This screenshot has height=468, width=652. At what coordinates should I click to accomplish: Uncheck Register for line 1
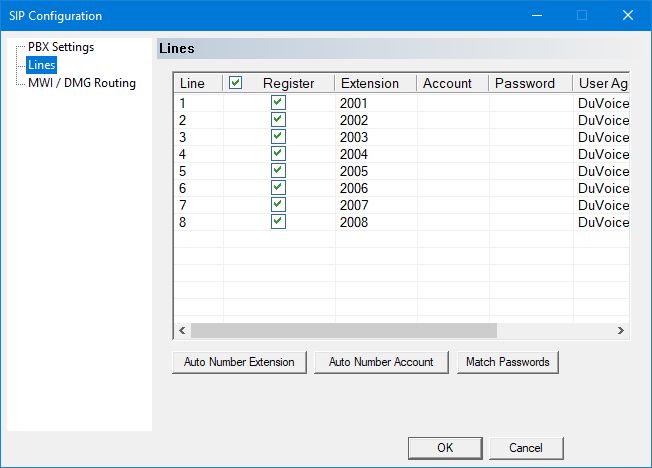tap(278, 102)
